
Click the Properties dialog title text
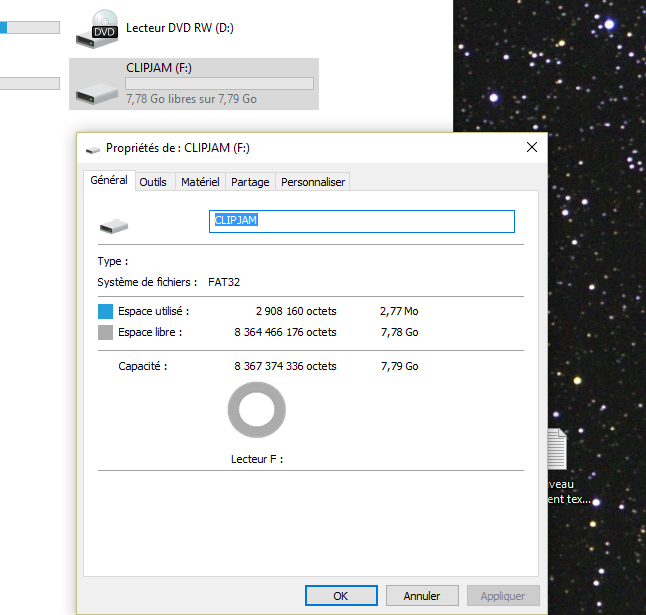coord(178,148)
